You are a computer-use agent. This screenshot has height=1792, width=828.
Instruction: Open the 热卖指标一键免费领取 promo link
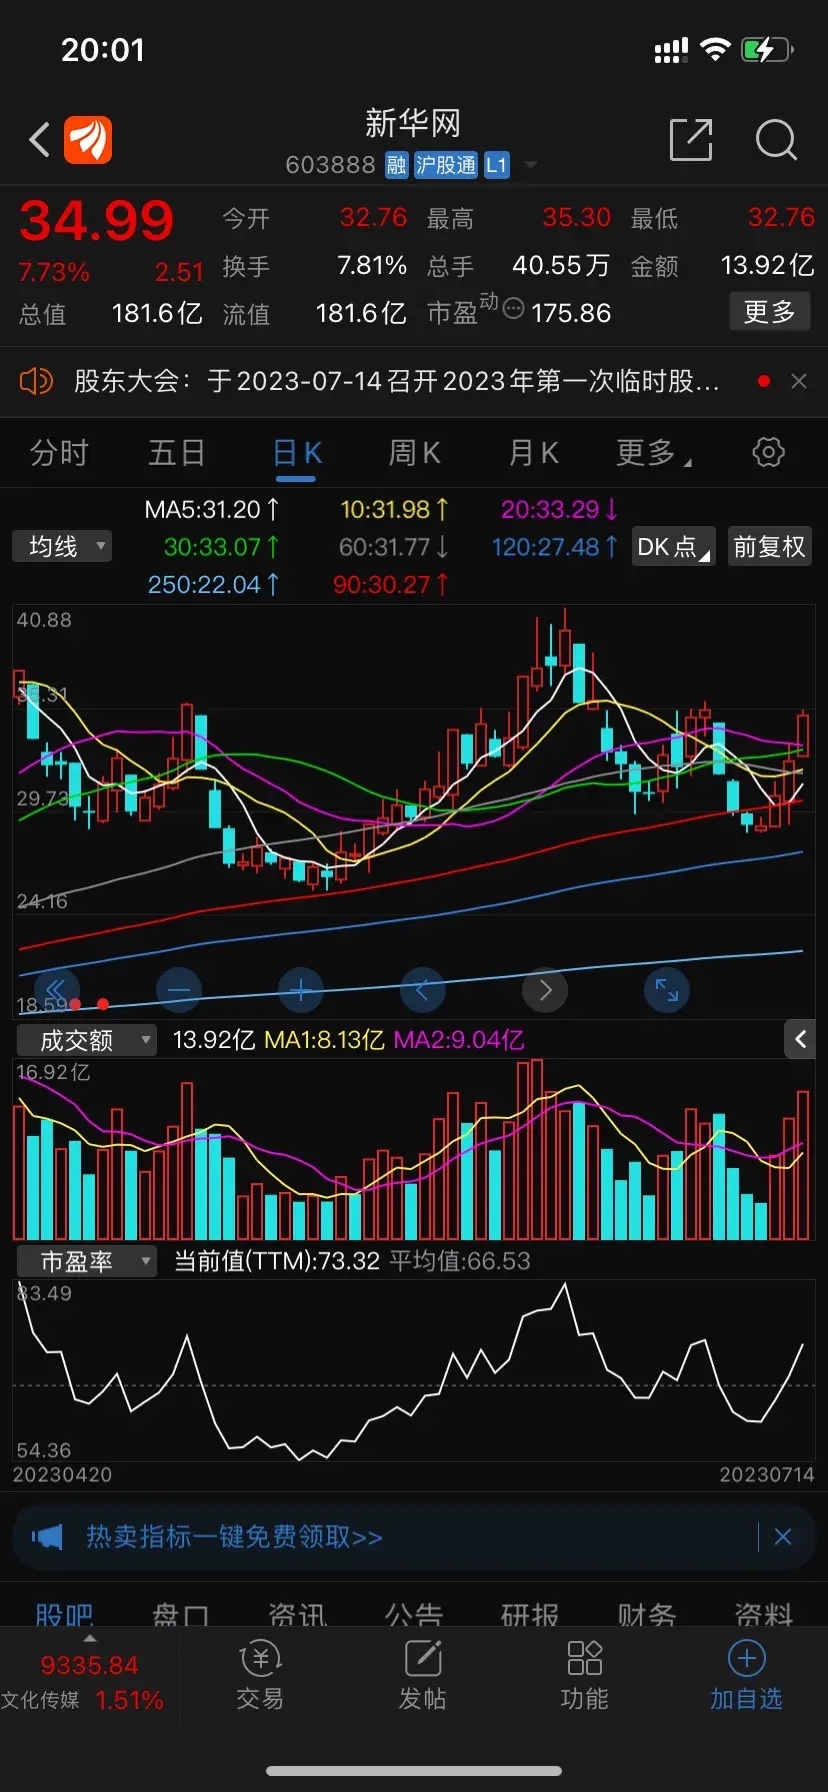click(x=234, y=1536)
